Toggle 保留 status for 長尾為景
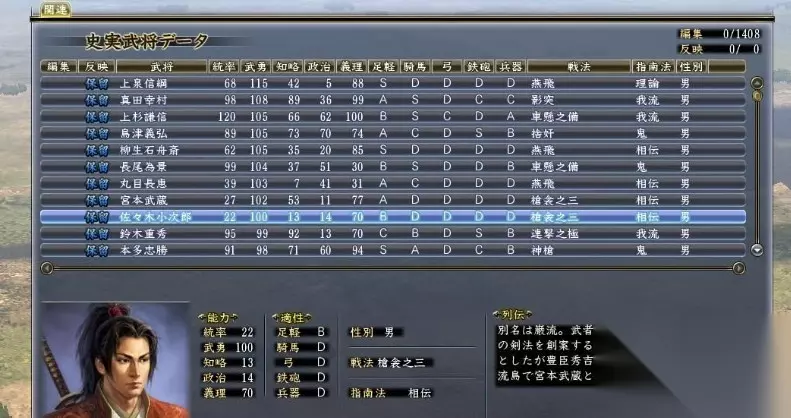 click(97, 166)
